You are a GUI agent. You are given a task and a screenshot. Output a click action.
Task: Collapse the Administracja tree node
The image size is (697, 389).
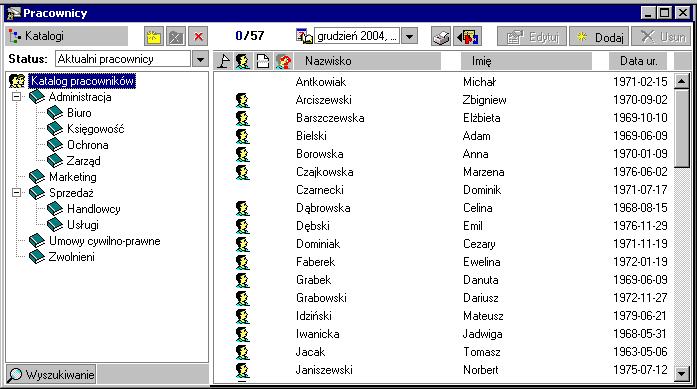coord(16,96)
